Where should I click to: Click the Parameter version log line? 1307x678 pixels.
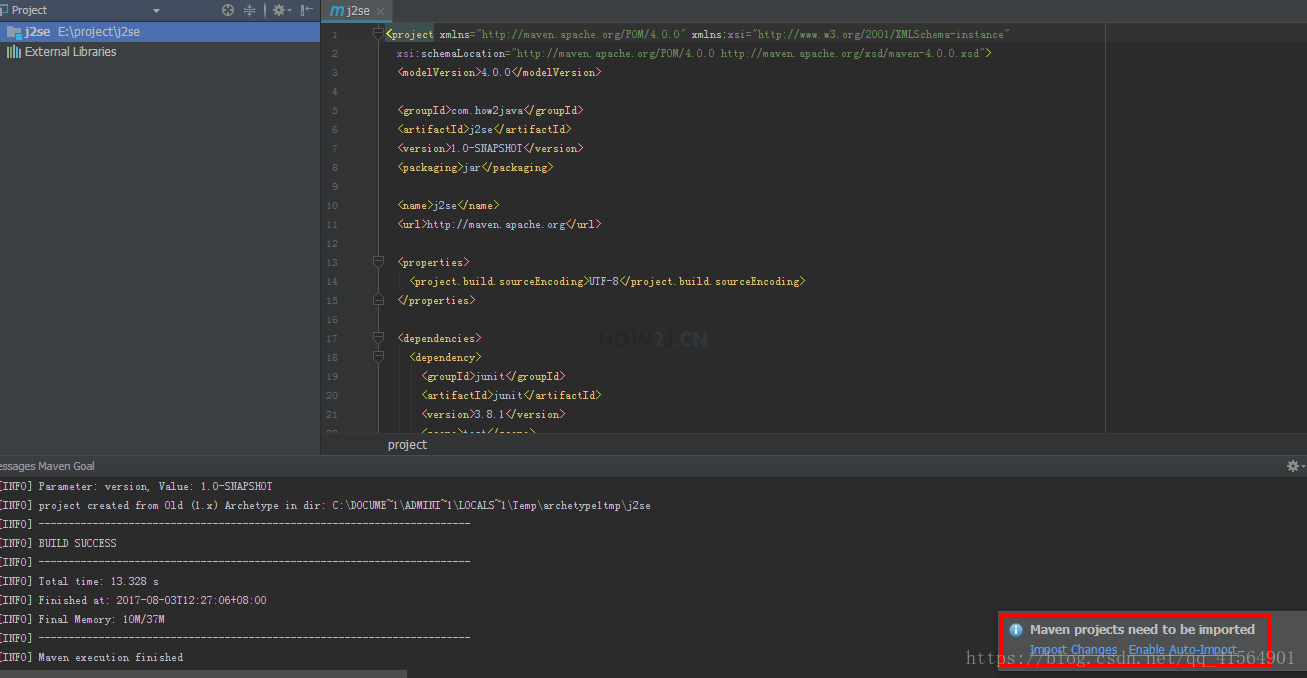[x=136, y=486]
